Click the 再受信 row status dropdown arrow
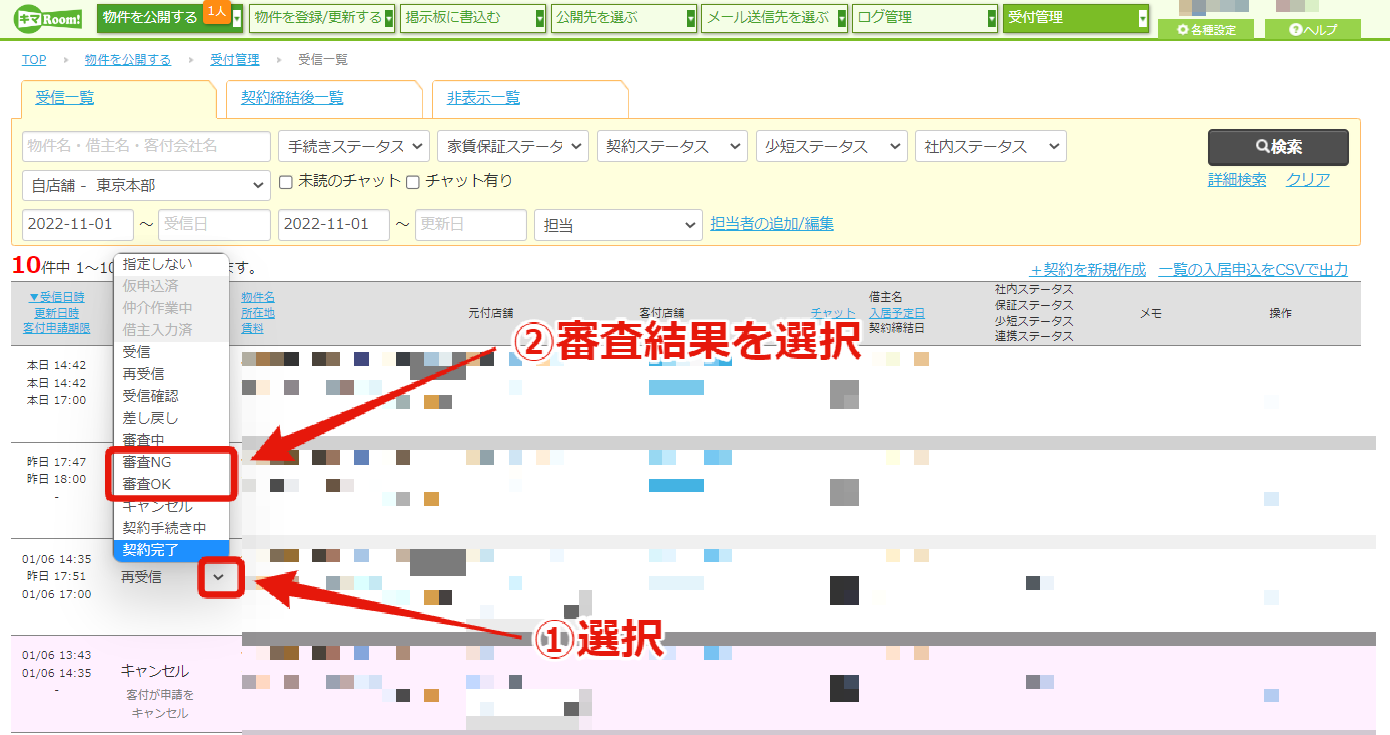Viewport: 1390px width, 735px height. tap(220, 577)
